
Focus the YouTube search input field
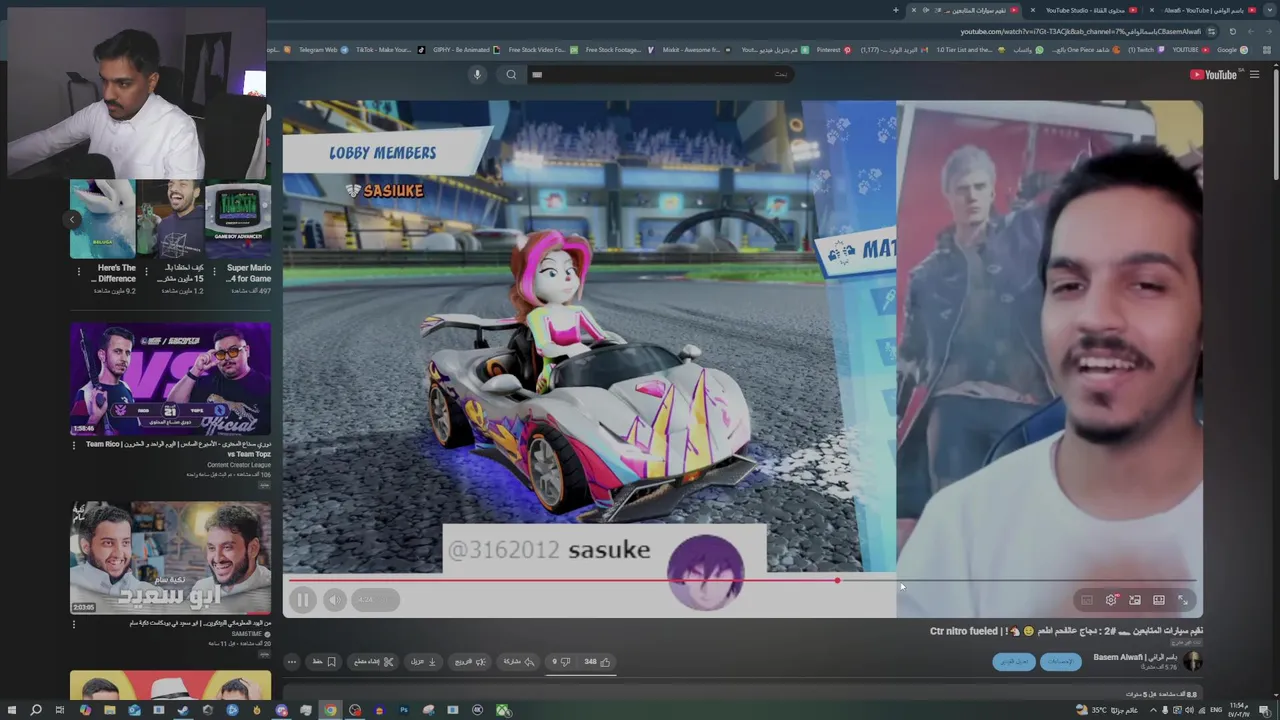pos(662,74)
